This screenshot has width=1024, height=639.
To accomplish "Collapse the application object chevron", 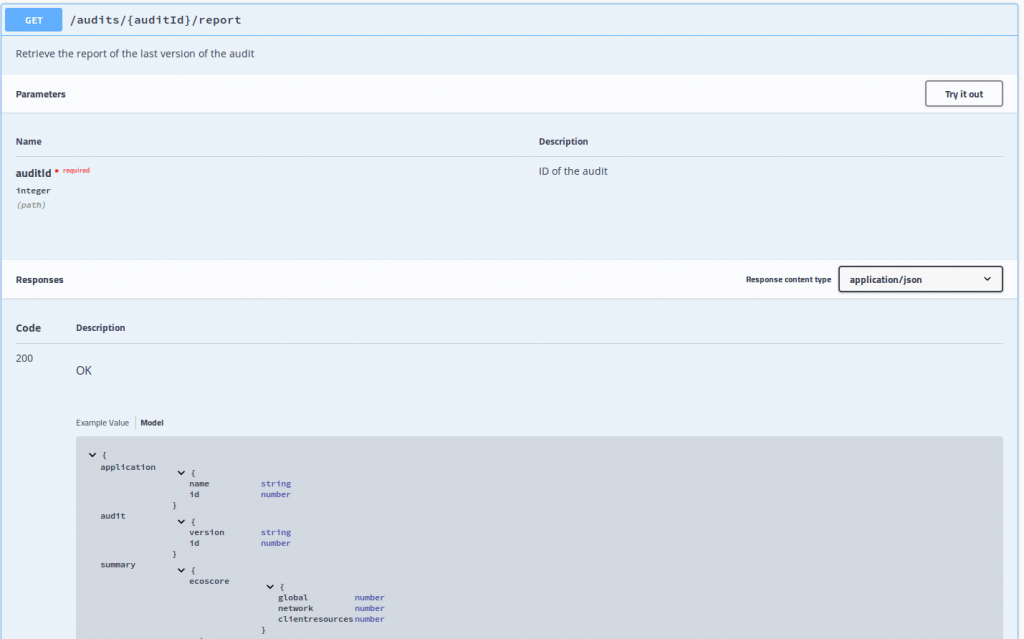I will (x=182, y=472).
